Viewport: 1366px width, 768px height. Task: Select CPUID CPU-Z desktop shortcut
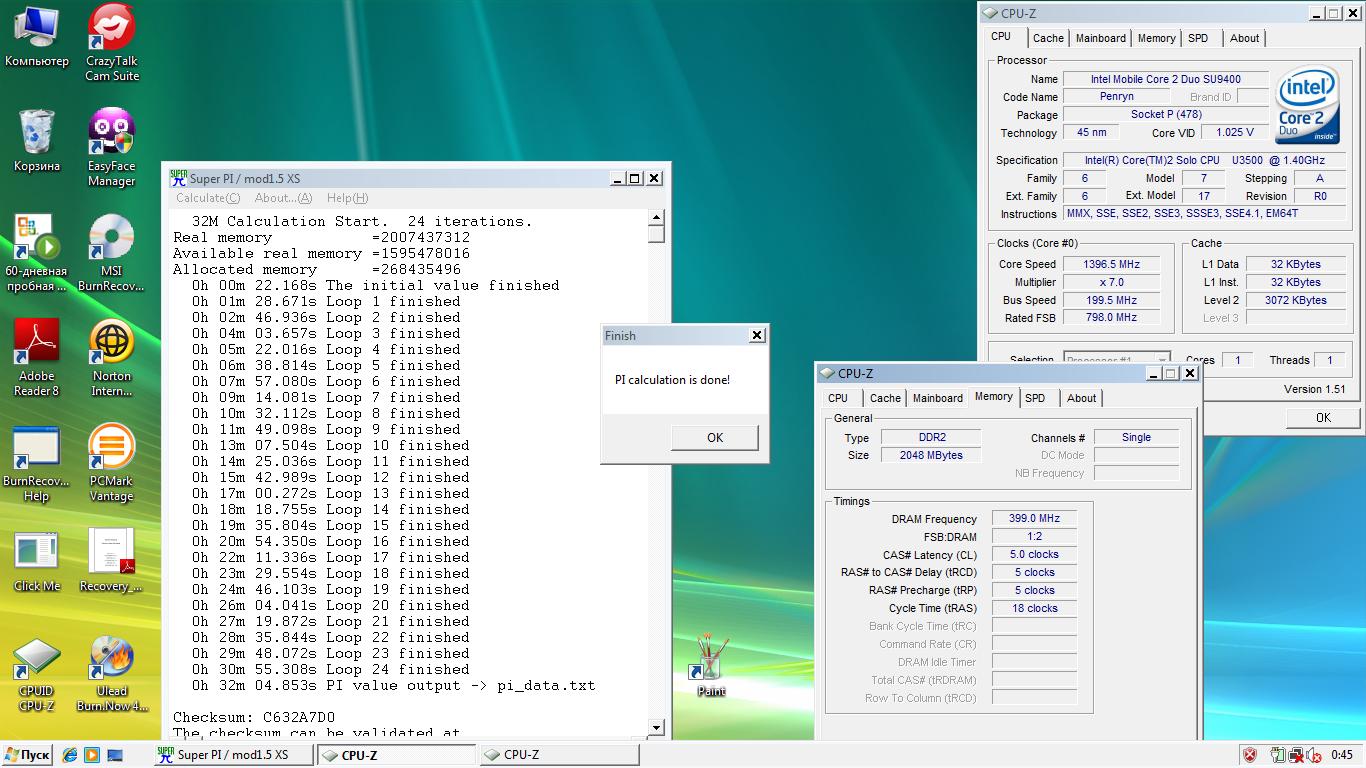[x=36, y=674]
